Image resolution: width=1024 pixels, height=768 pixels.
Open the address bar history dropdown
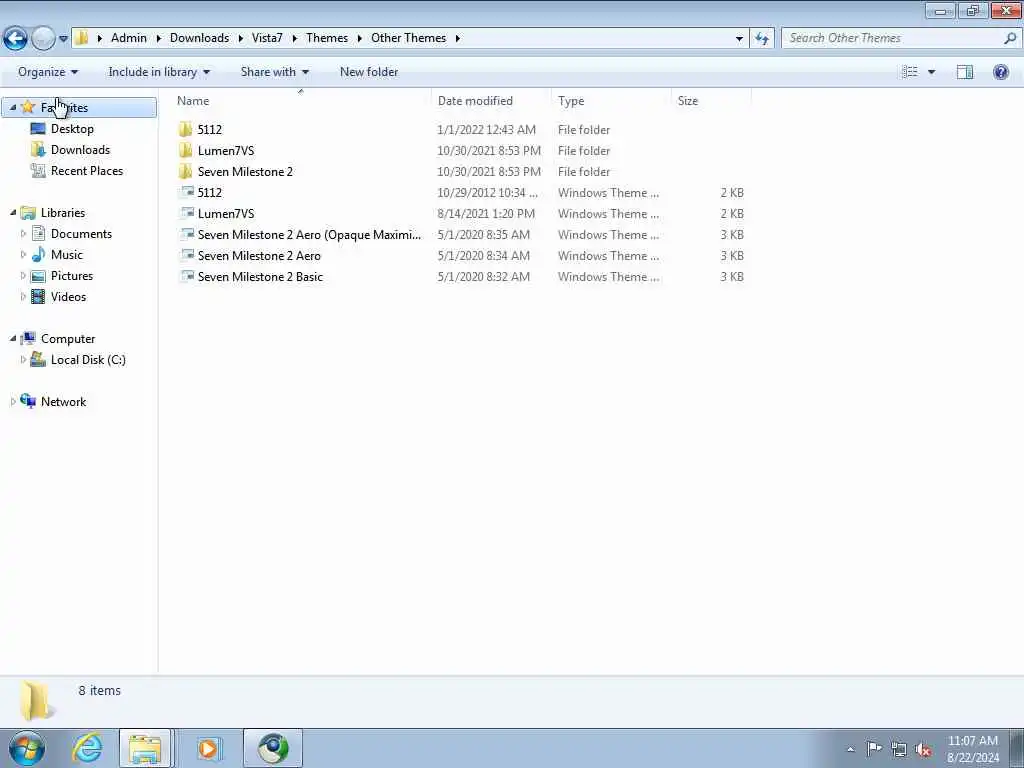739,39
